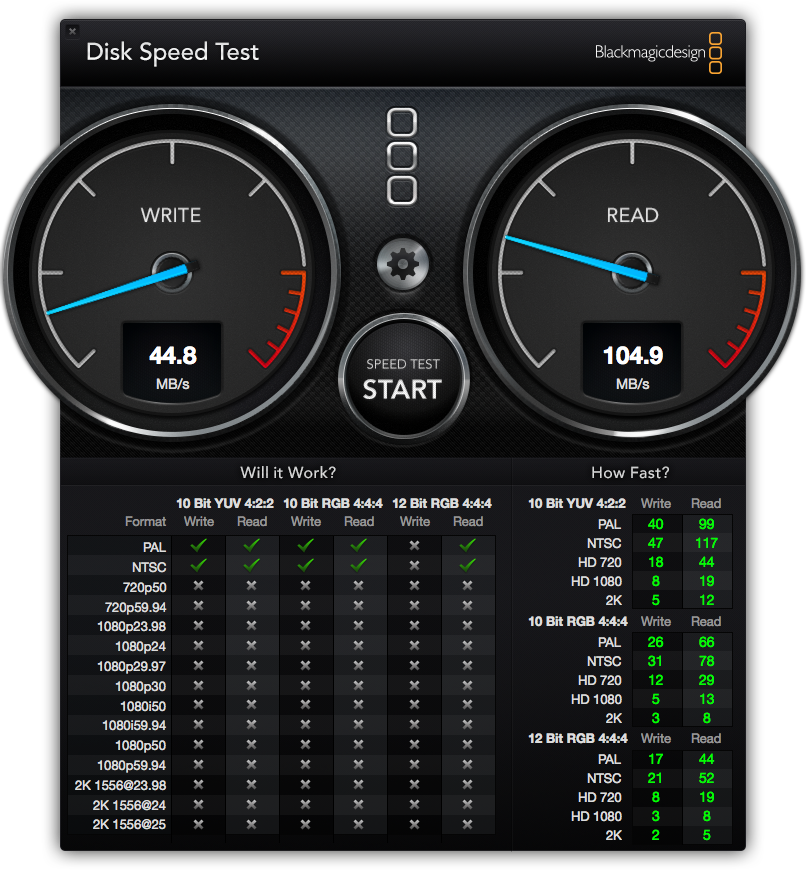The width and height of the screenshot is (806, 870).
Task: Click 10 Bit YUV 4:2:2 heading in How Fast
Action: coord(577,504)
